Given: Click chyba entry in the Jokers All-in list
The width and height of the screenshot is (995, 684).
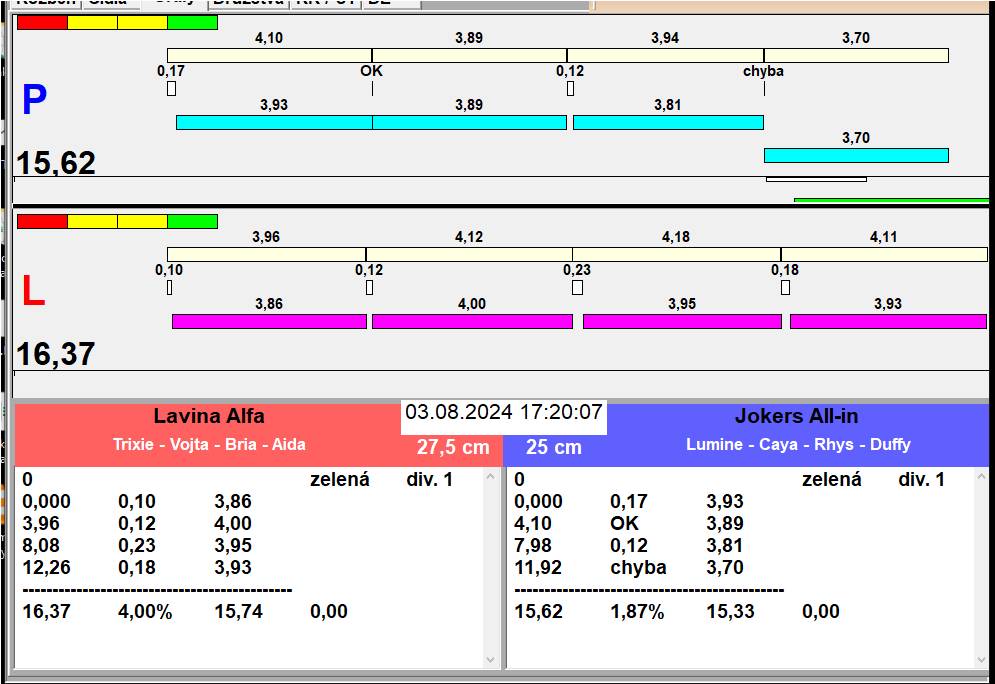Looking at the screenshot, I should pos(638,567).
